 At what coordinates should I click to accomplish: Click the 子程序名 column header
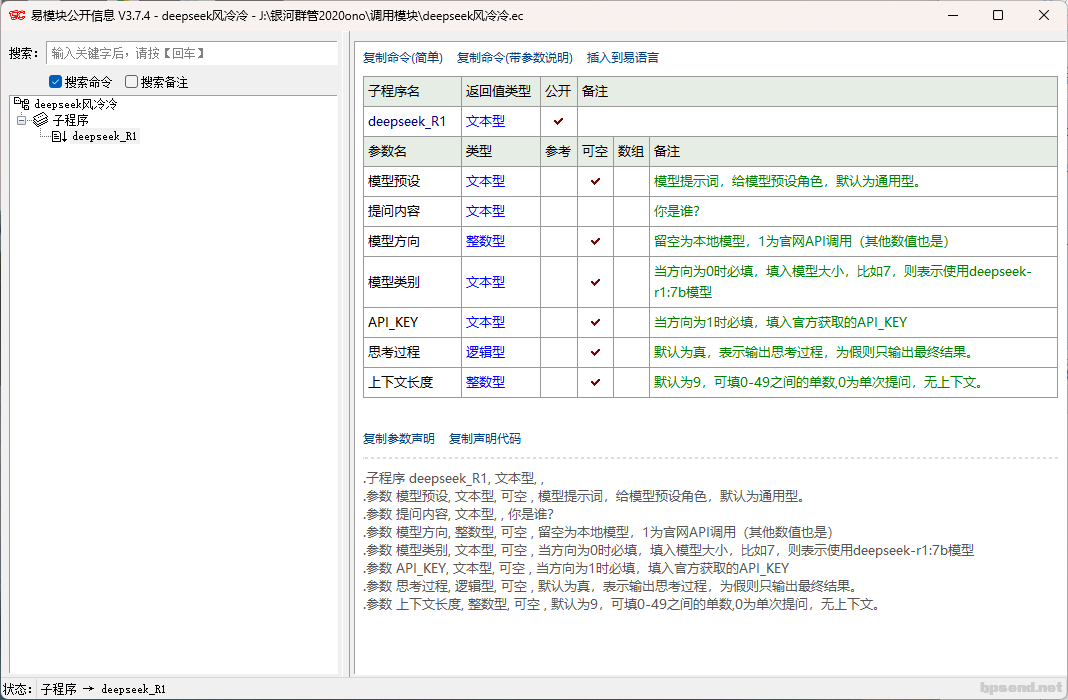(x=412, y=91)
